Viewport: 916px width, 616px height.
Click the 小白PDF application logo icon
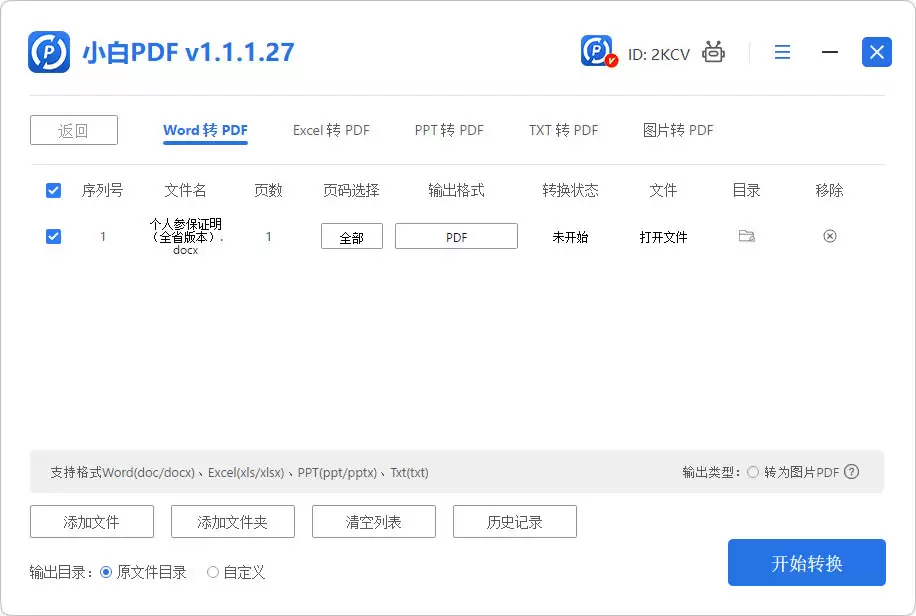pyautogui.click(x=47, y=52)
